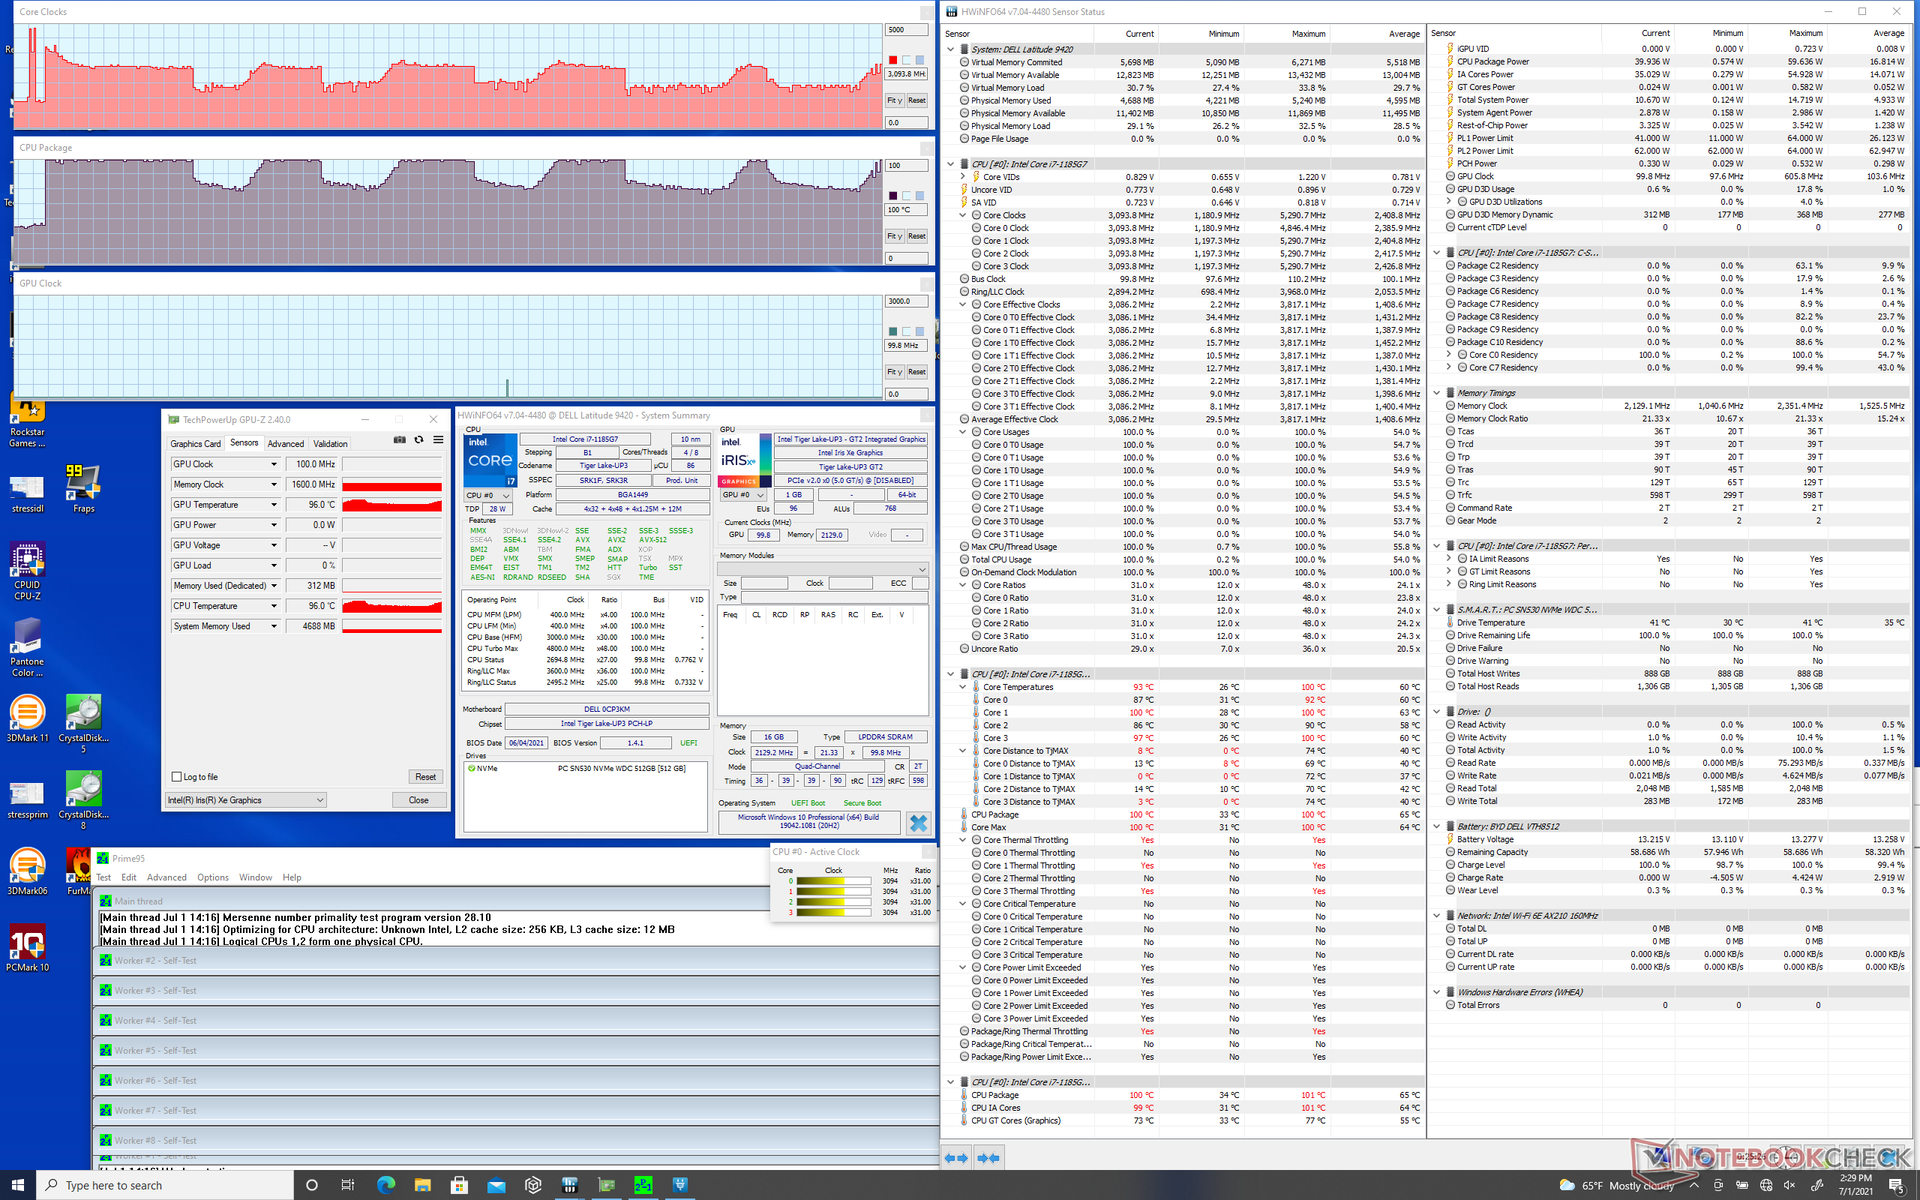Screen dimensions: 1920x1200
Task: Collapse the System: DELL Latitude 9420 sensor group
Action: pos(951,49)
